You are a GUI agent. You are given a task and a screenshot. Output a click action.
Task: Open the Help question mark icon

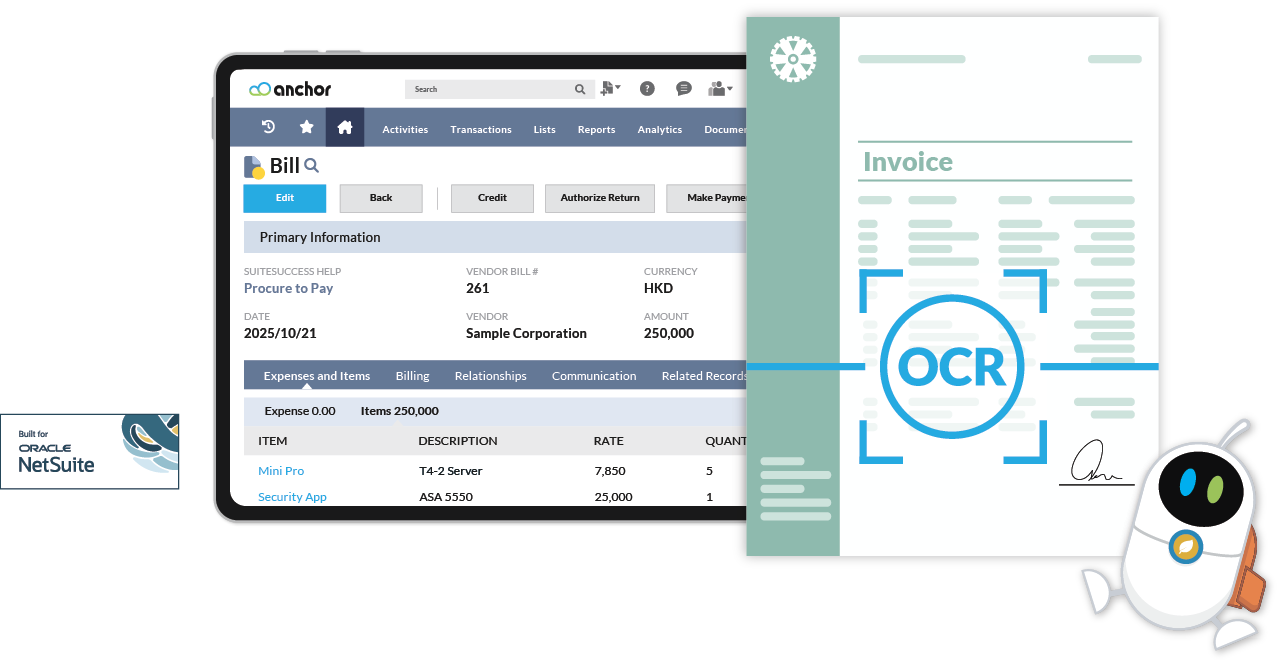[647, 88]
